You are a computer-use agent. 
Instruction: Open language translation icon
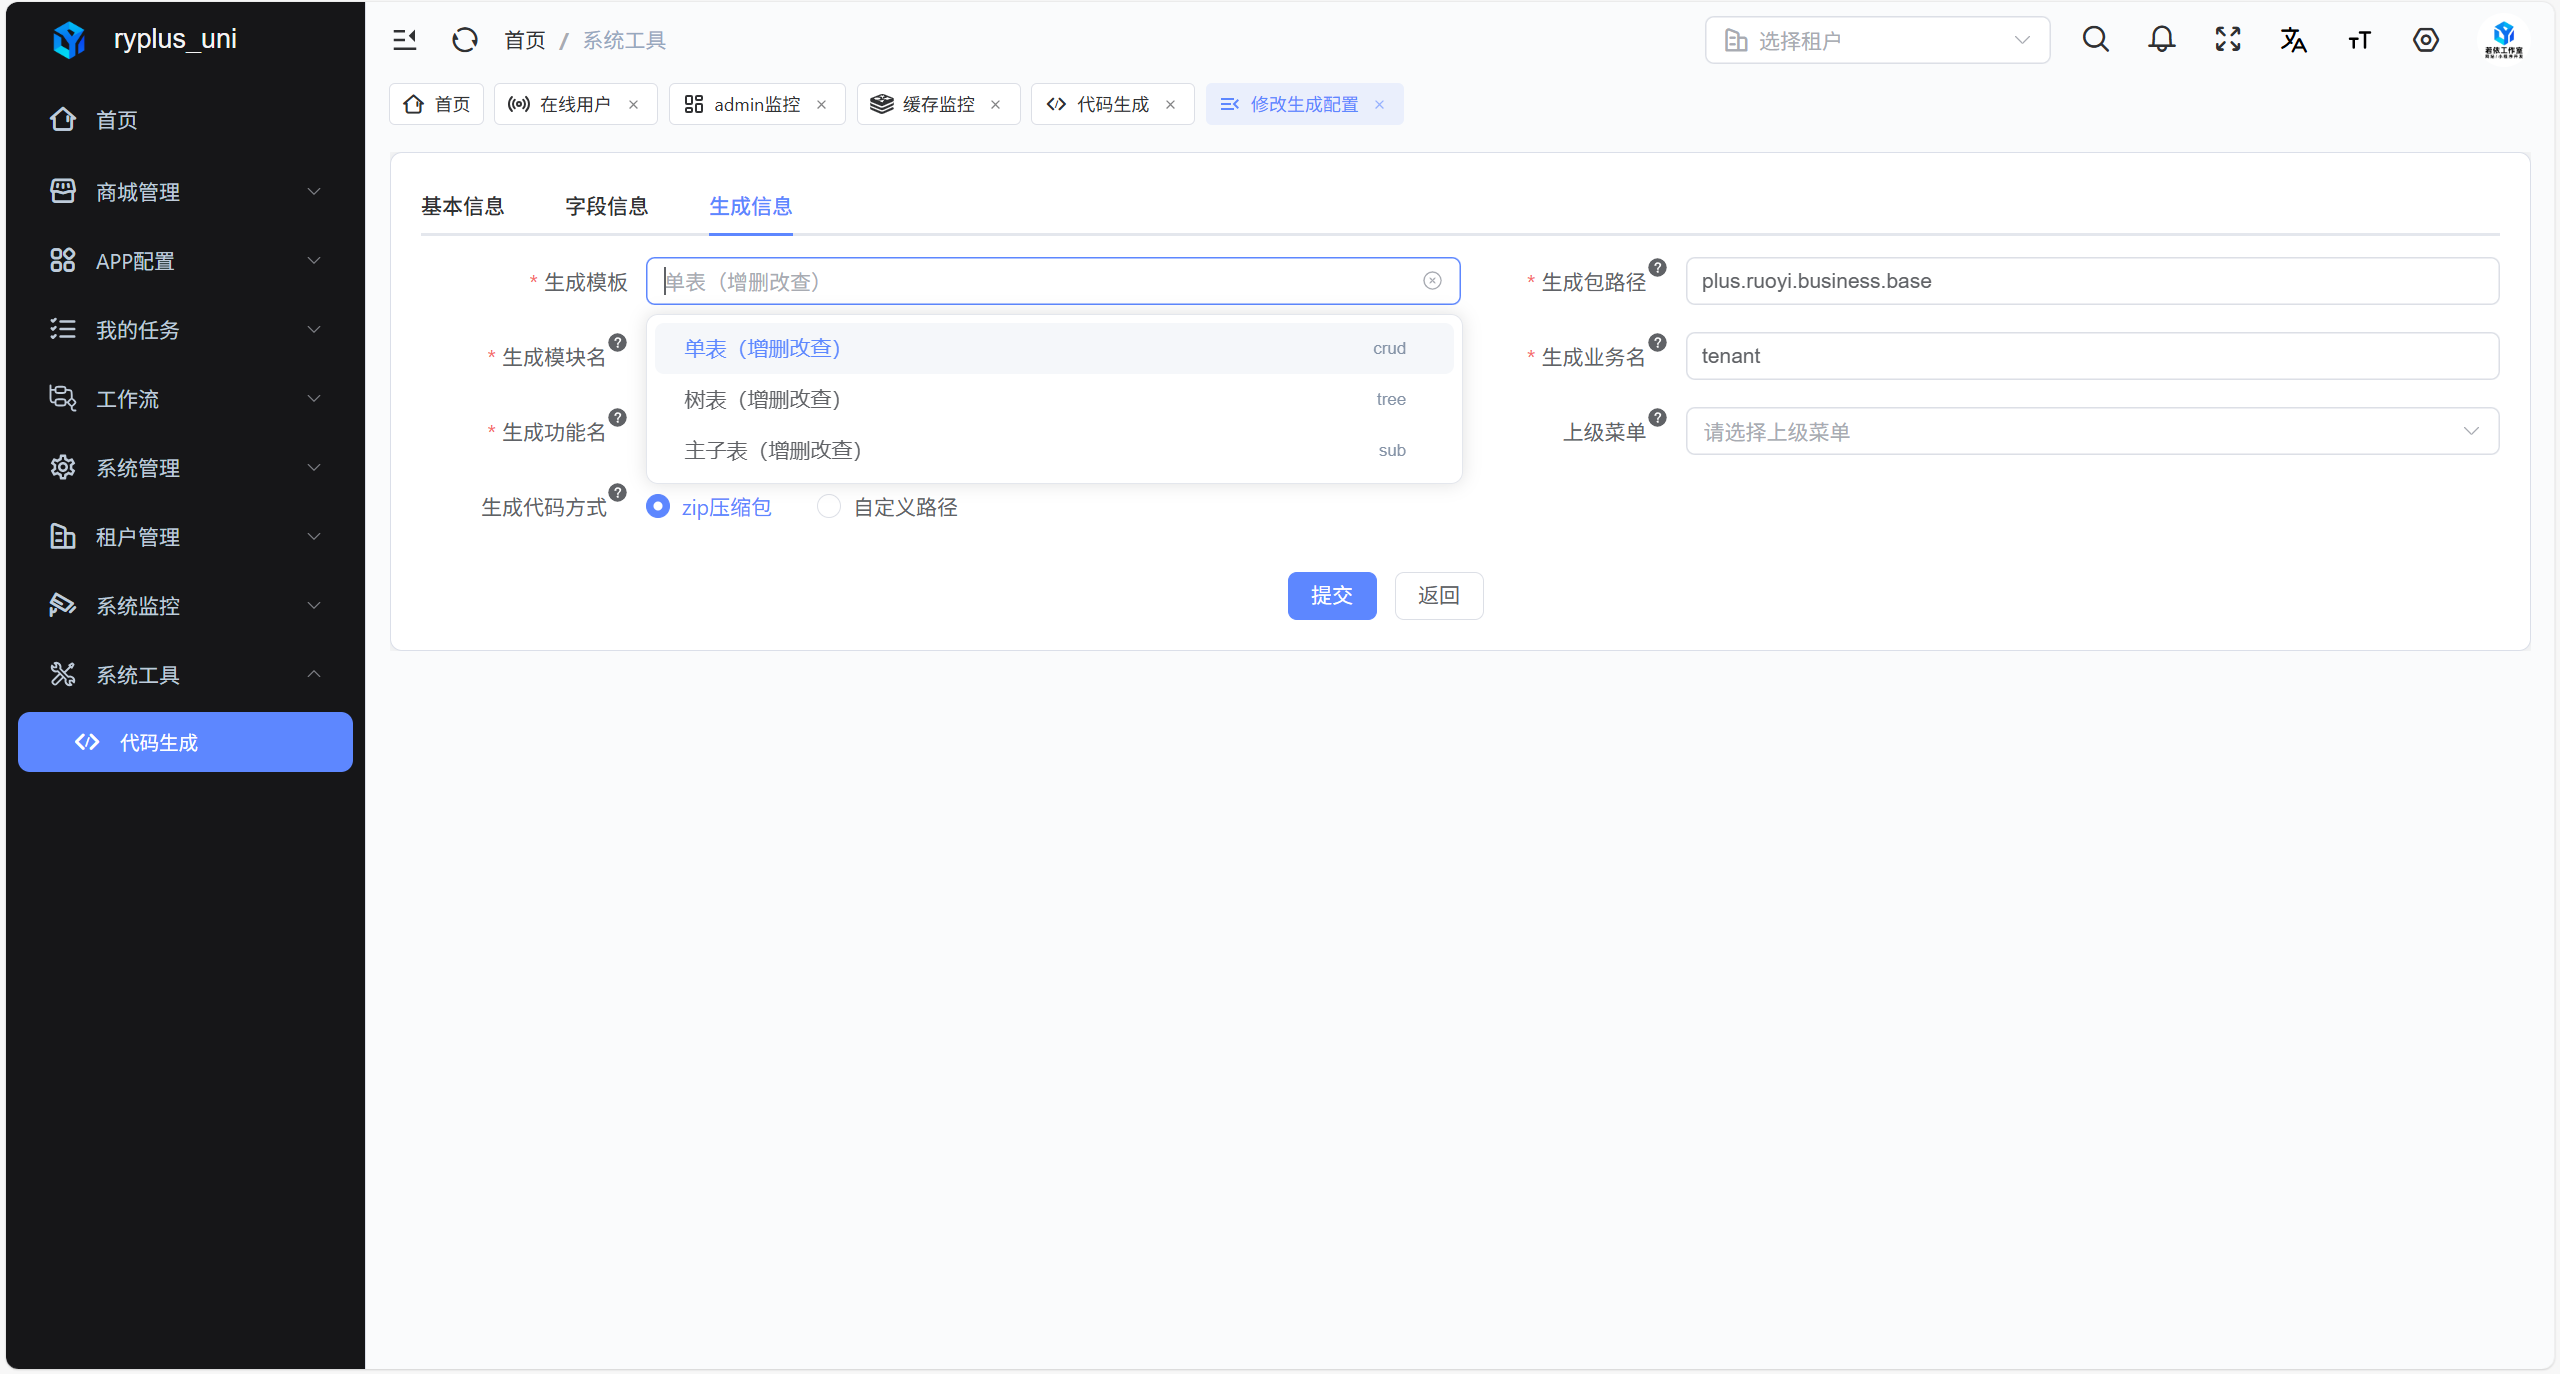click(x=2293, y=40)
